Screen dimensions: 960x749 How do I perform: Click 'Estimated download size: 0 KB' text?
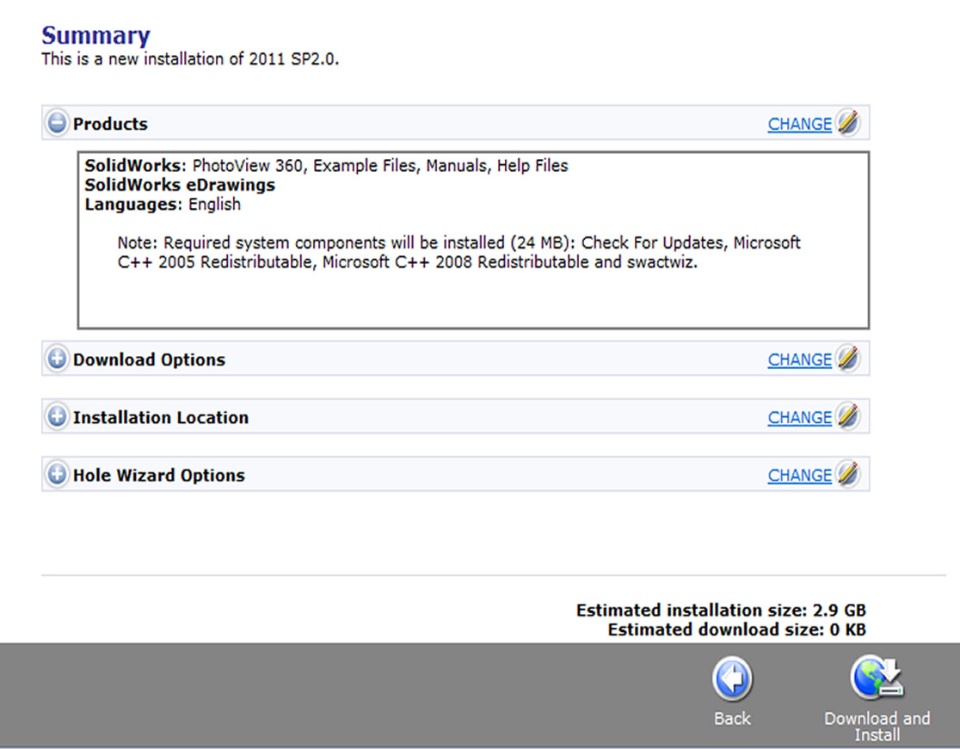(x=737, y=630)
